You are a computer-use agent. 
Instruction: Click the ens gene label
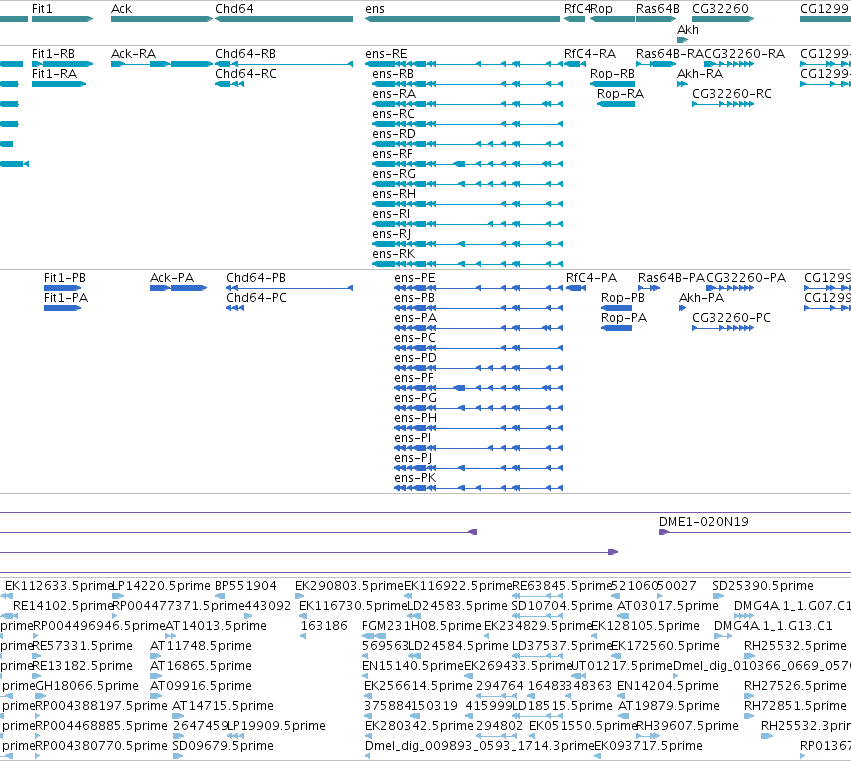pyautogui.click(x=375, y=9)
